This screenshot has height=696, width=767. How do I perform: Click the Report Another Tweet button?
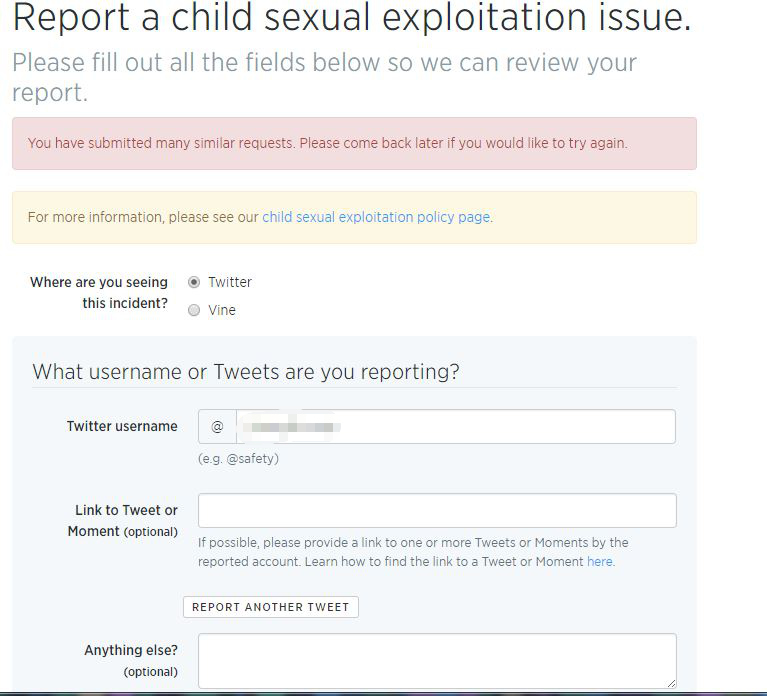(271, 607)
